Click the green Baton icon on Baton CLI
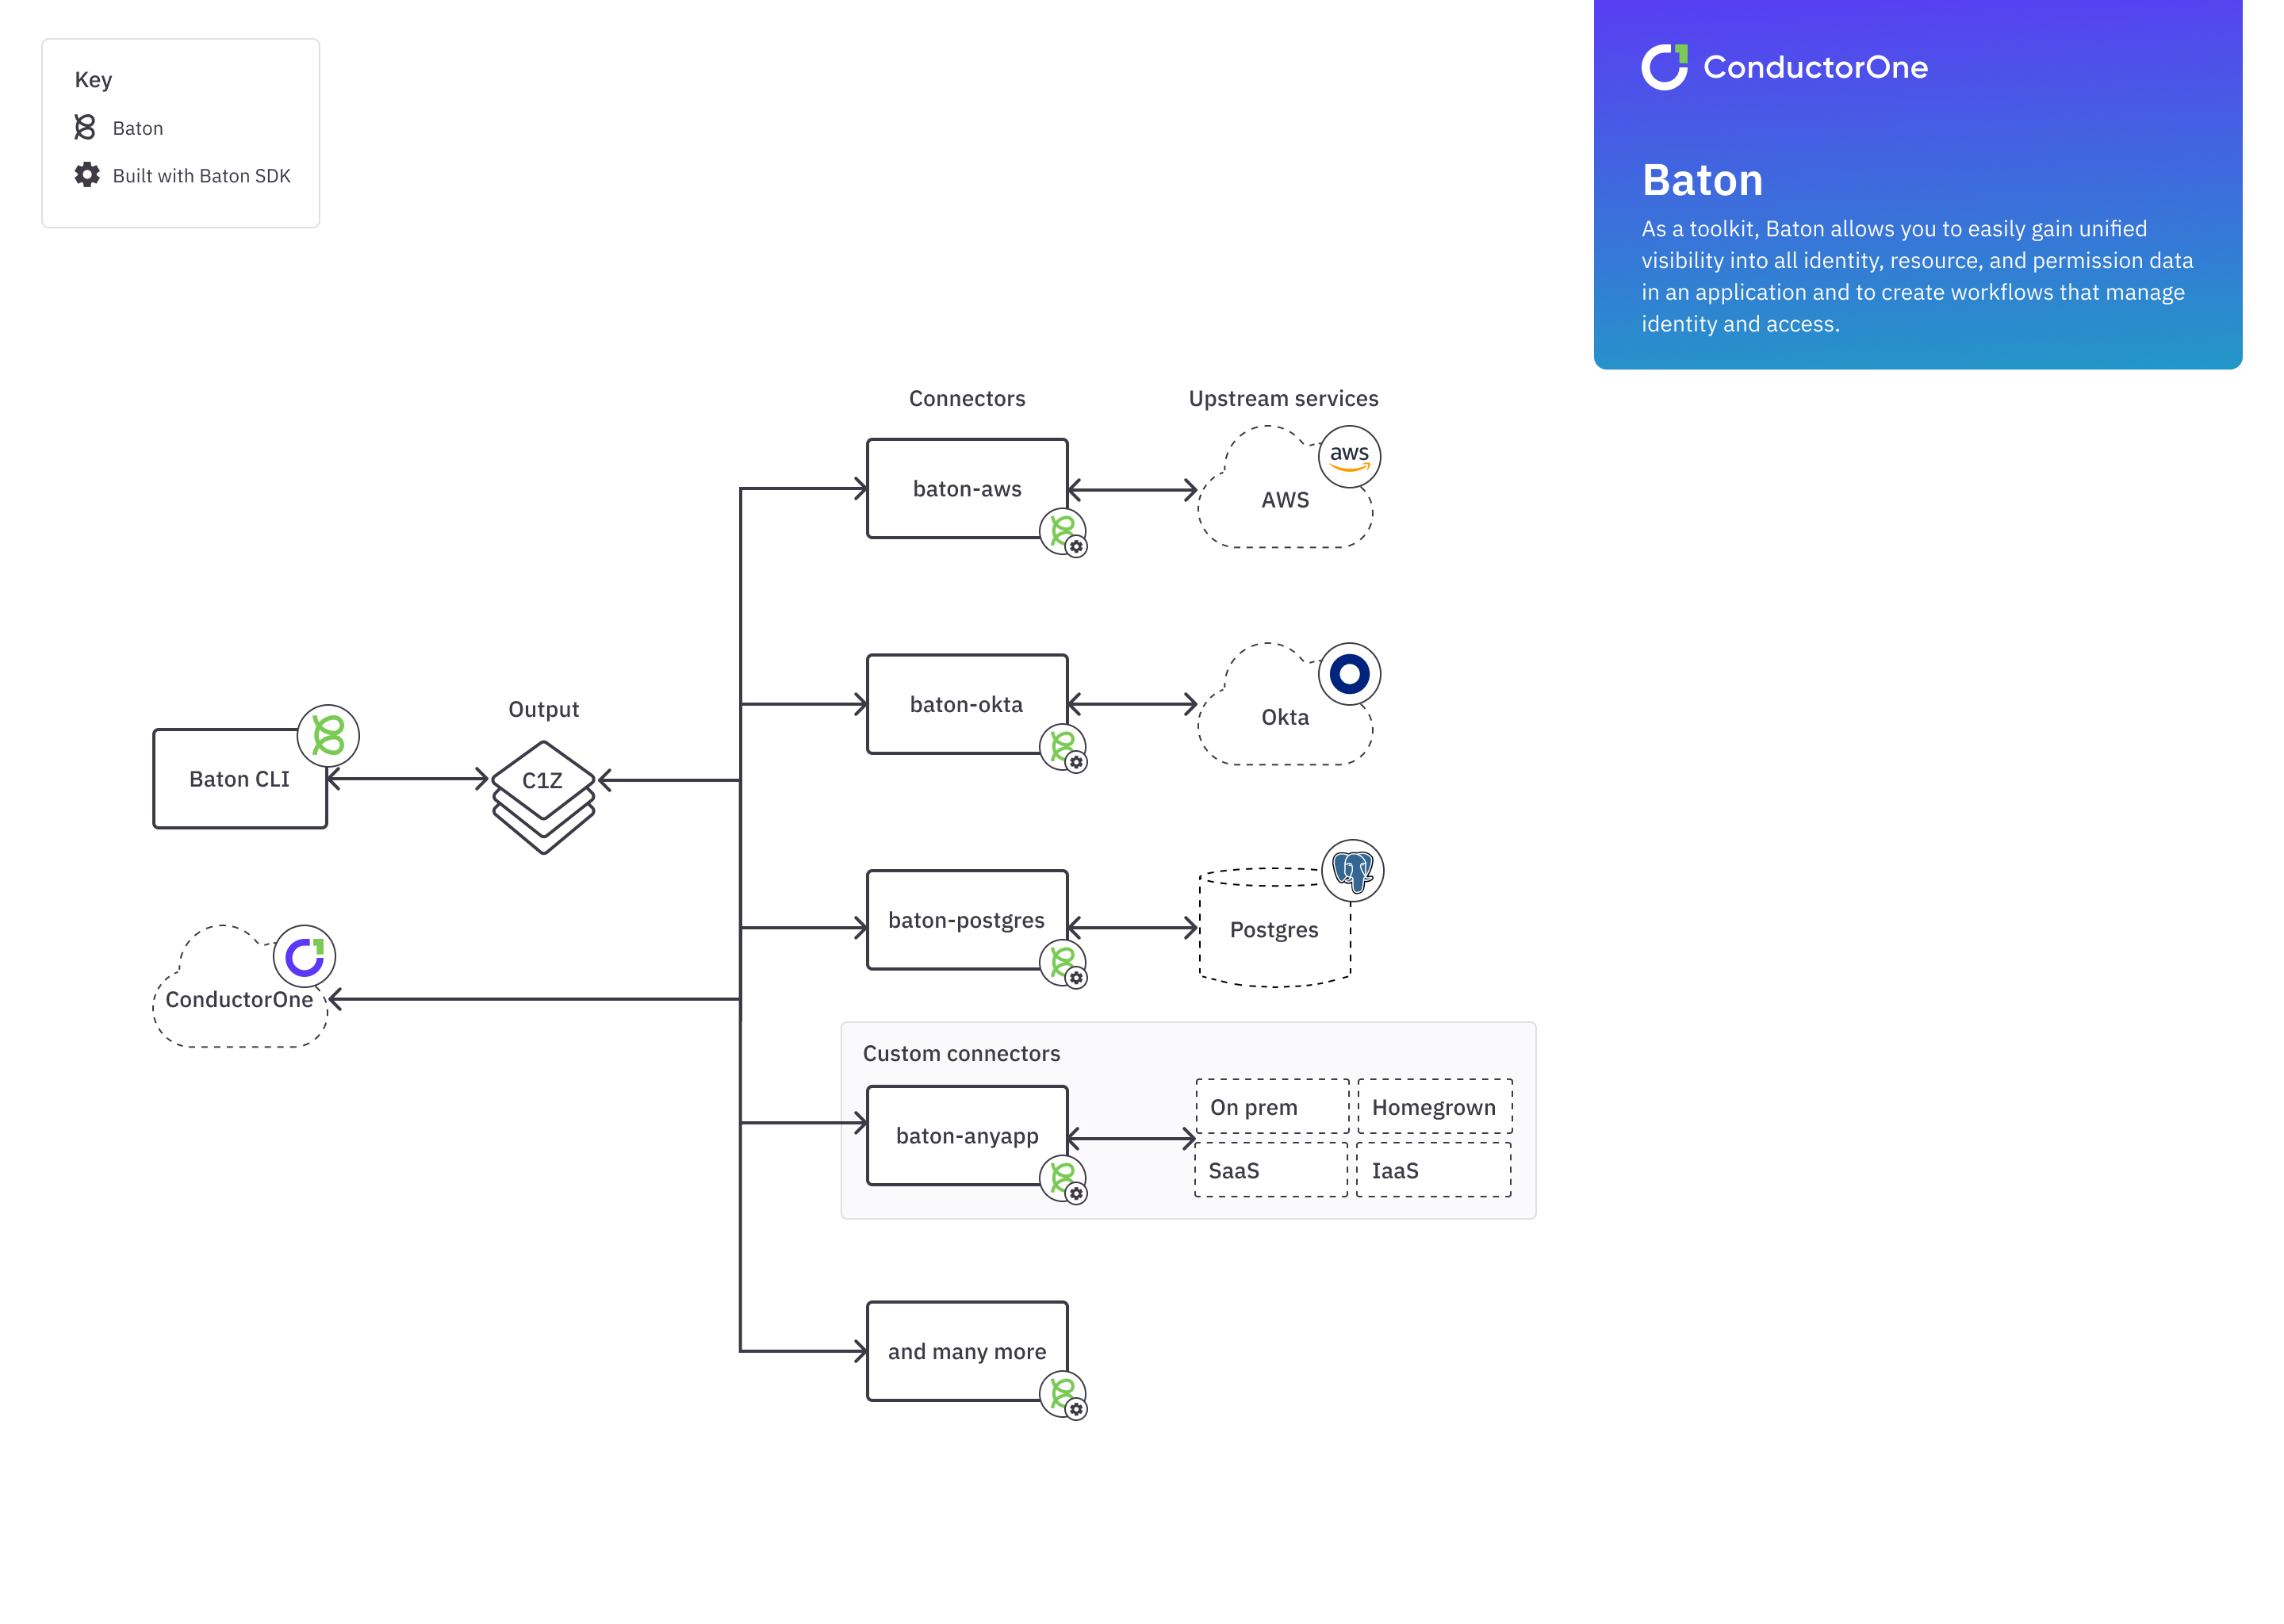 coord(328,736)
